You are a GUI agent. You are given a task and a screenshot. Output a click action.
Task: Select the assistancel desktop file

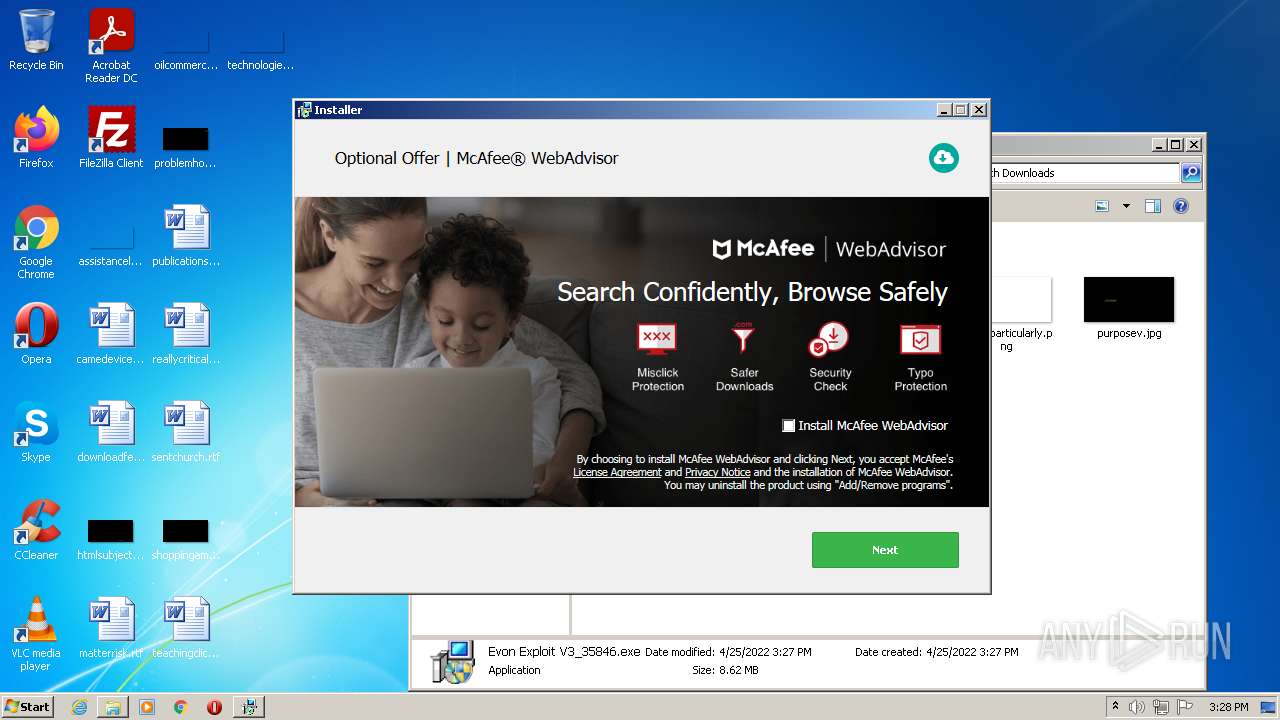pos(111,246)
